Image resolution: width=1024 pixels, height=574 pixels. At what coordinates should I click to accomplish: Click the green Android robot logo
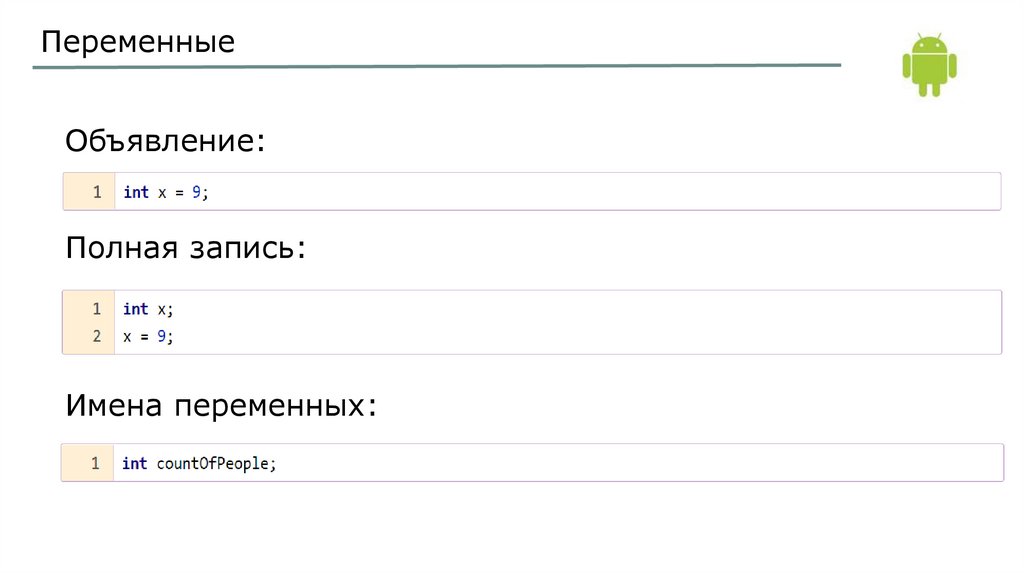[x=929, y=64]
